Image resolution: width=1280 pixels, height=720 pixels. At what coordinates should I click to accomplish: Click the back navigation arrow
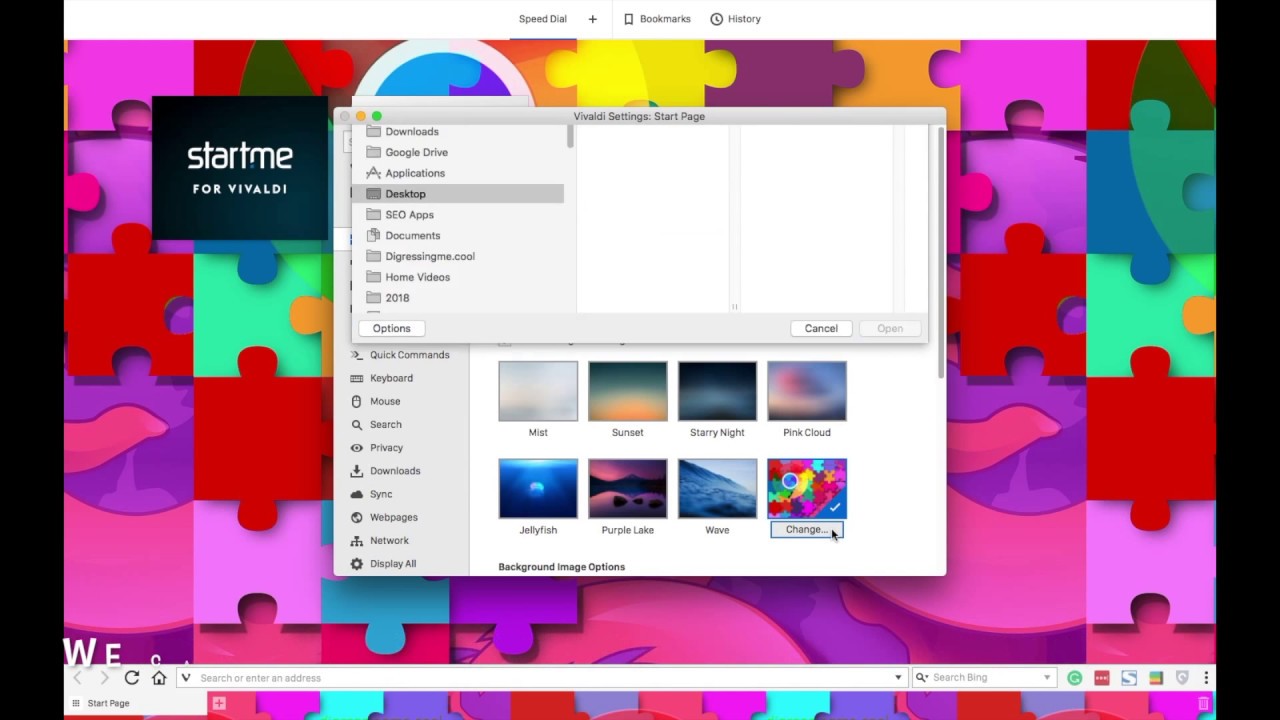78,677
